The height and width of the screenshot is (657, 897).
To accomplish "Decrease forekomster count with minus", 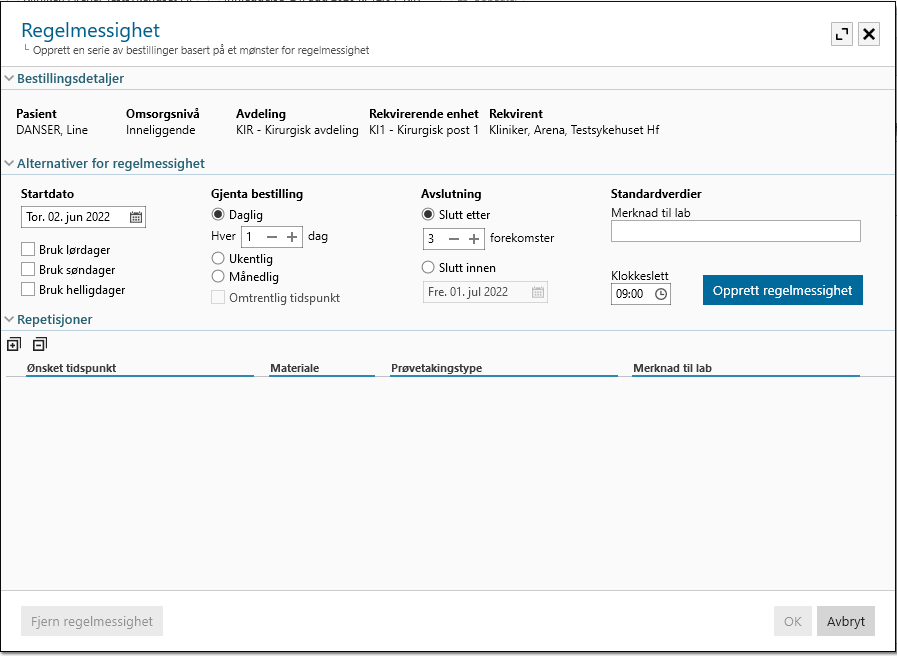I will pyautogui.click(x=453, y=239).
